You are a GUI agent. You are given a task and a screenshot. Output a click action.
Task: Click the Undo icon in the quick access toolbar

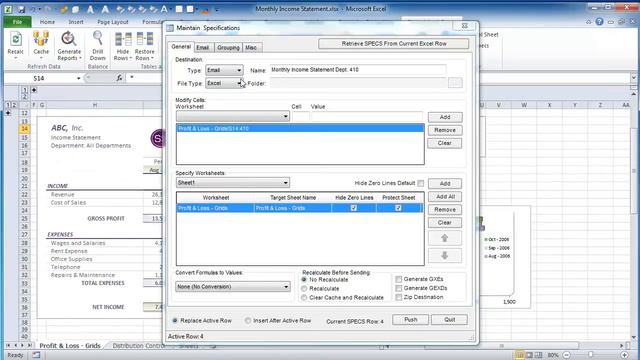click(33, 9)
